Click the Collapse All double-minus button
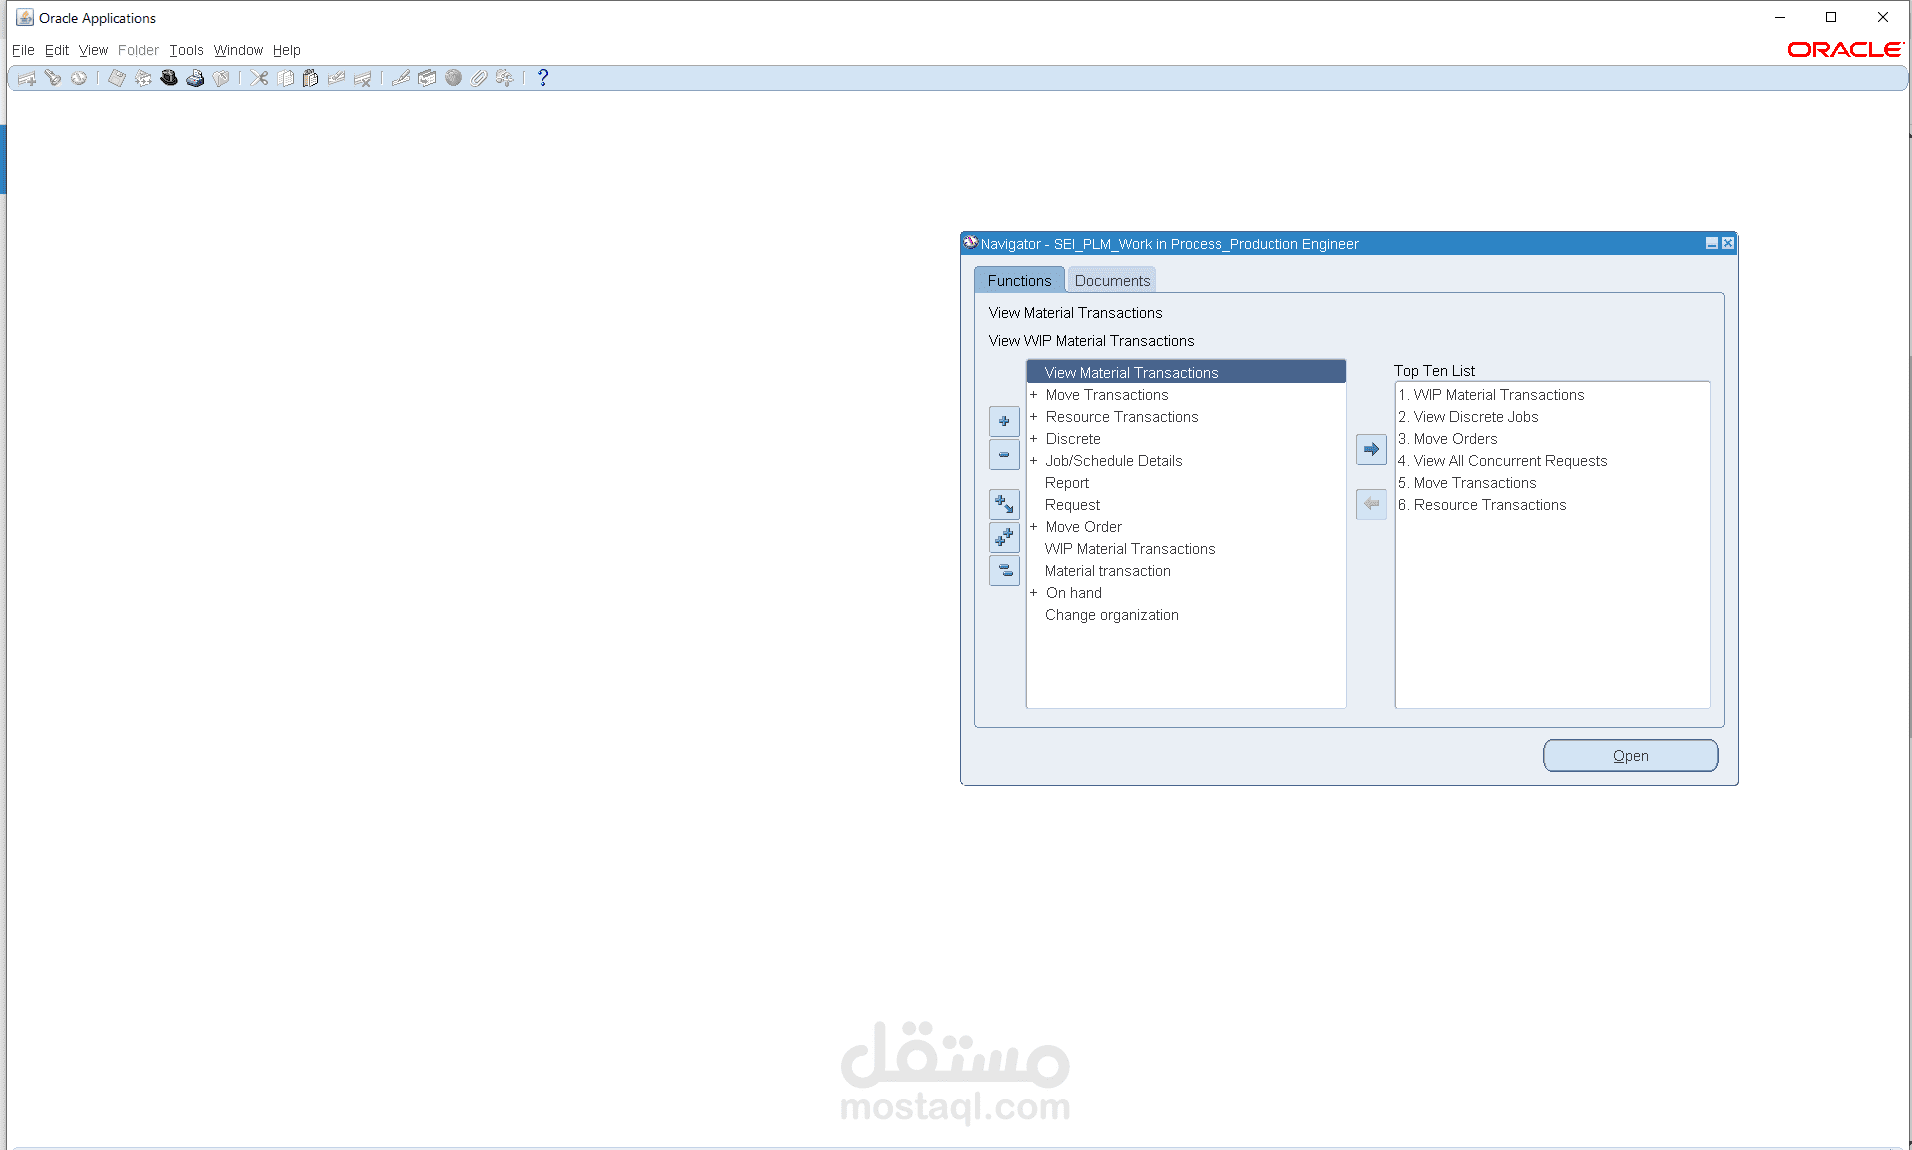 pyautogui.click(x=1004, y=570)
